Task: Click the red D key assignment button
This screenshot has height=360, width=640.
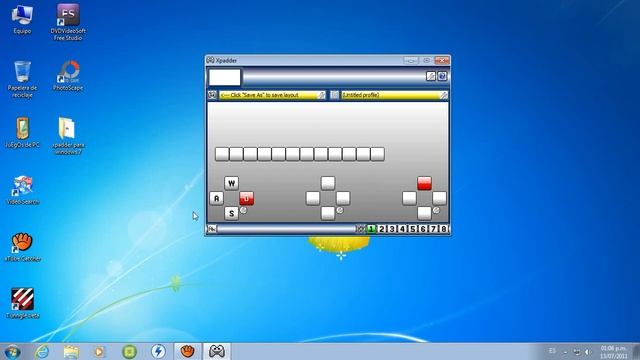Action: 247,198
